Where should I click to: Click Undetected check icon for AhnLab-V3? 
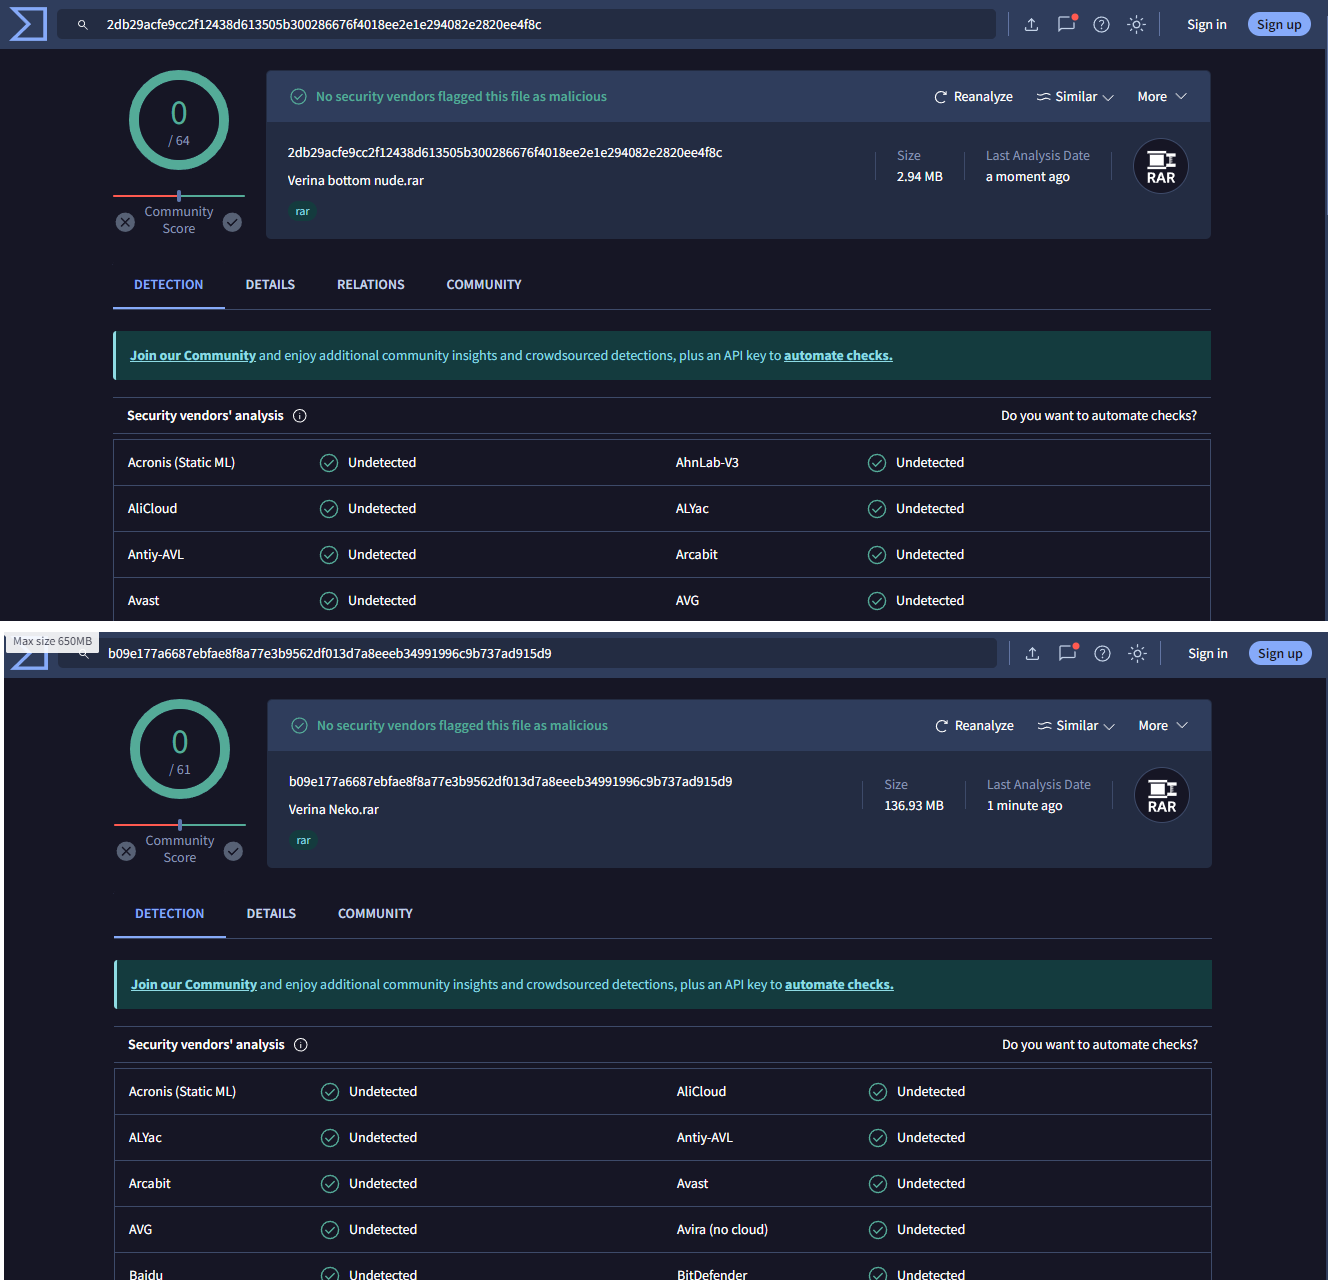pos(877,463)
